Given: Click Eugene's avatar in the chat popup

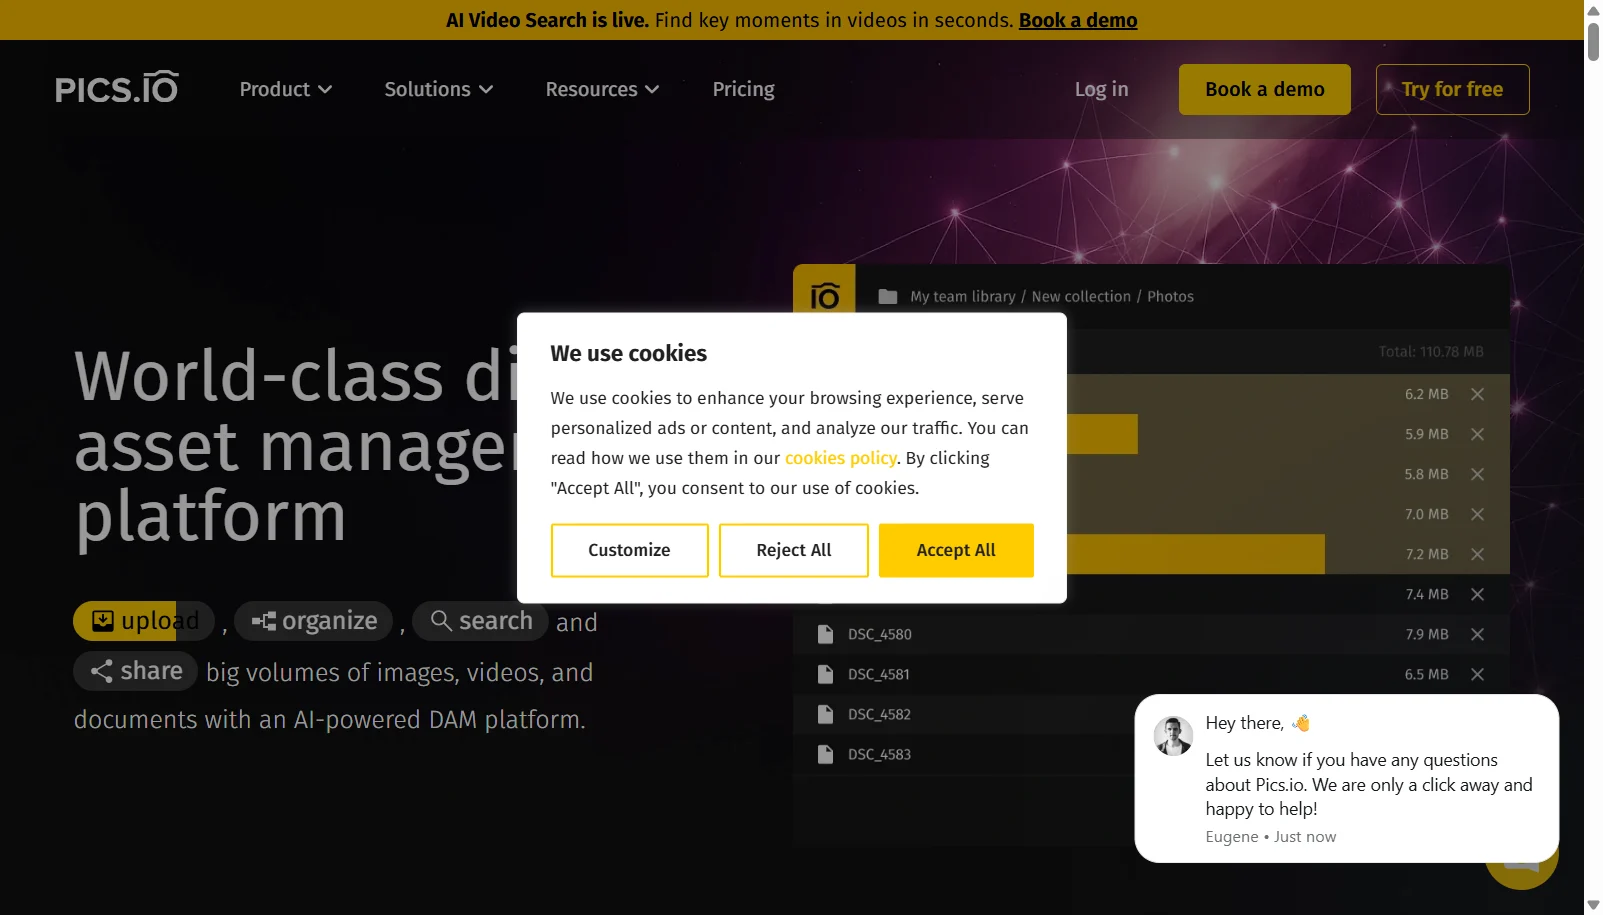Looking at the screenshot, I should (1173, 735).
